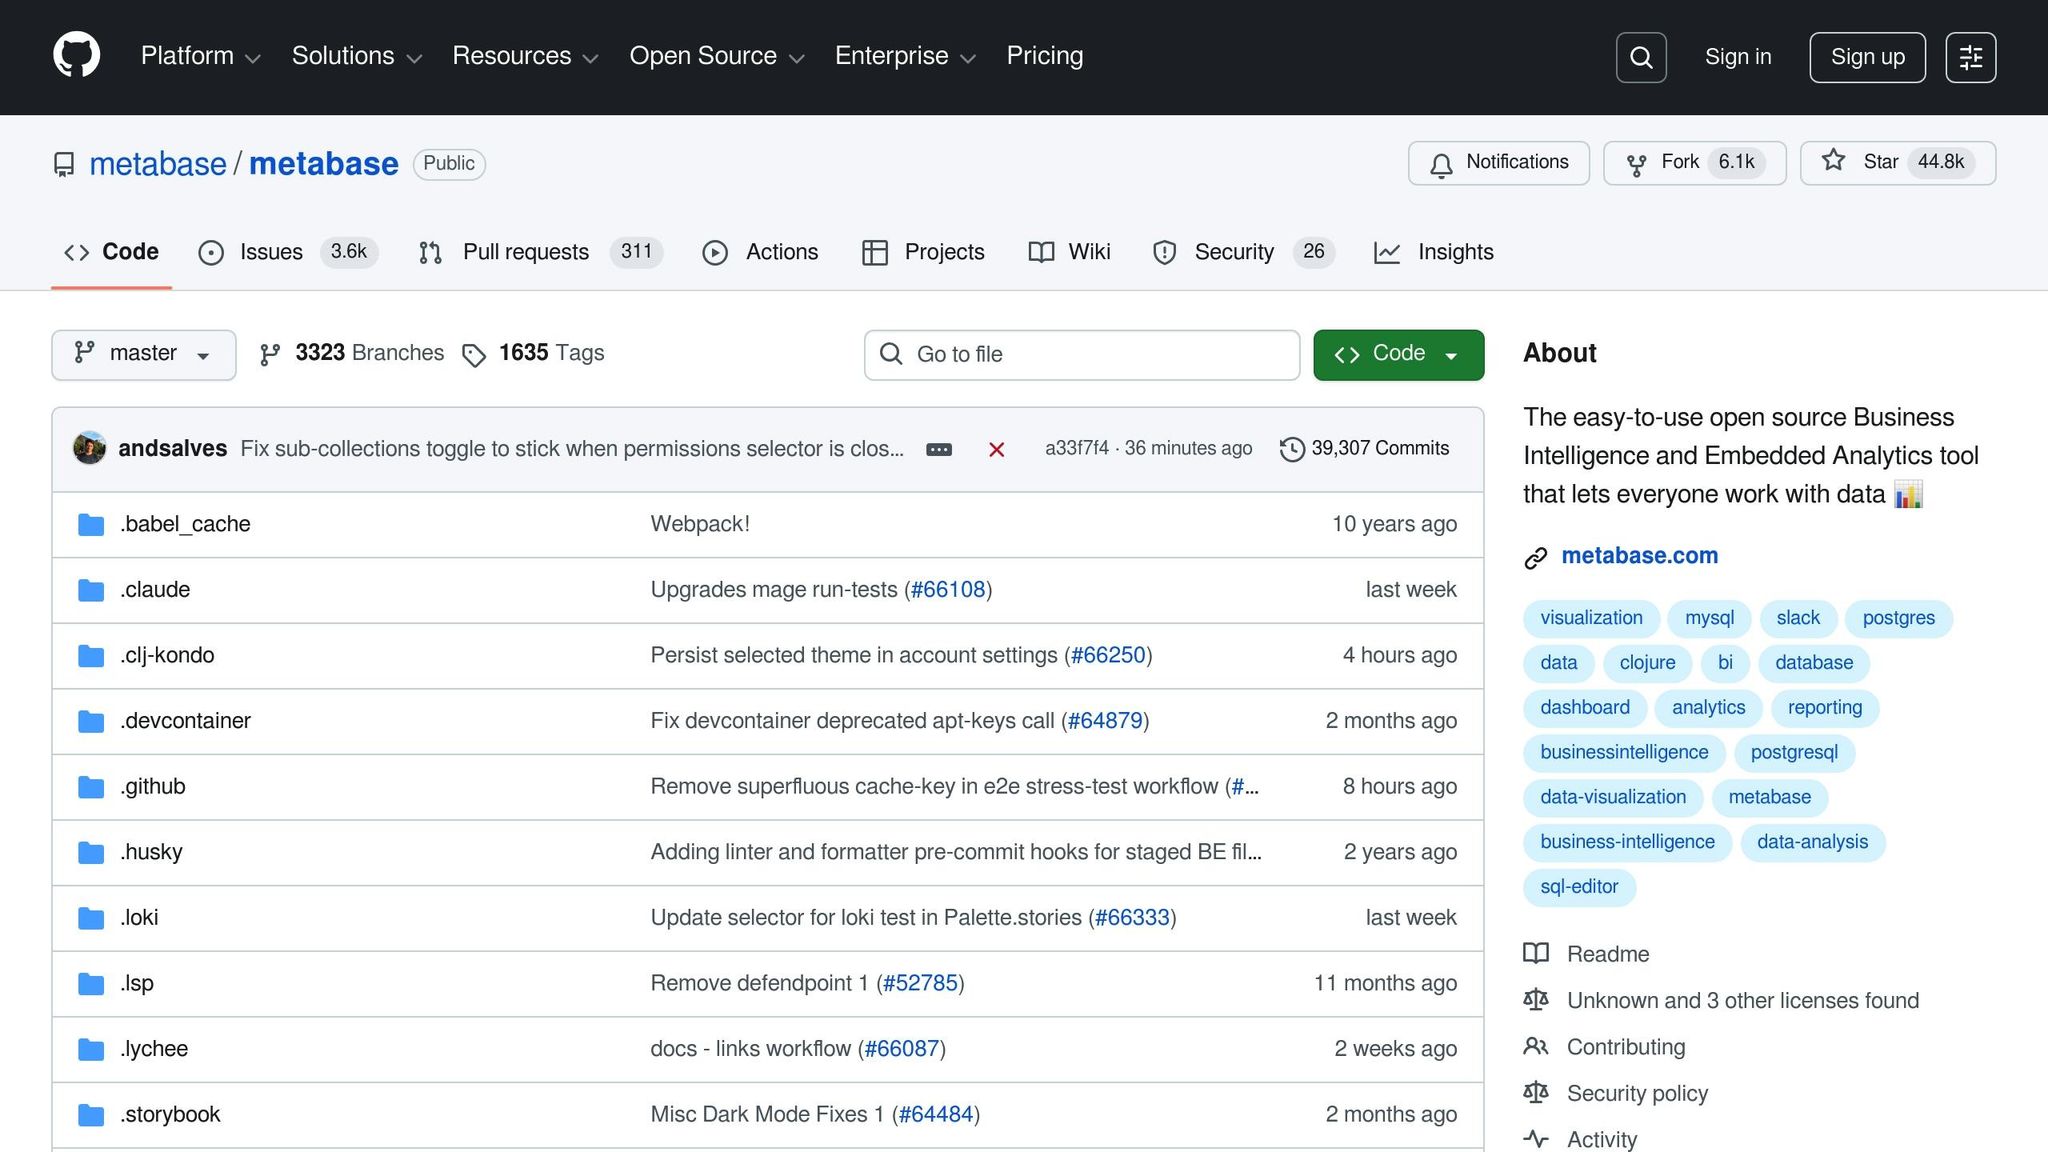This screenshot has height=1152, width=2048.
Task: Click andsalves avatar thumbnail
Action: point(90,448)
